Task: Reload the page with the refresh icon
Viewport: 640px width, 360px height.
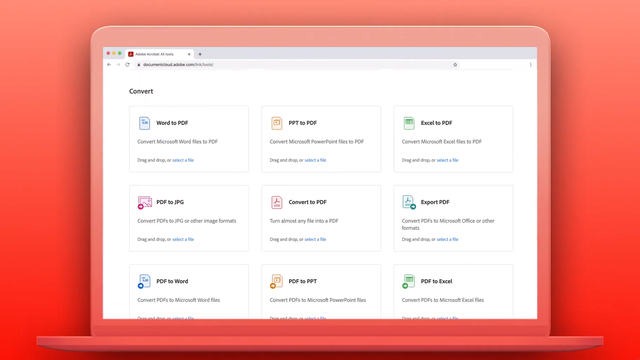Action: pos(127,64)
